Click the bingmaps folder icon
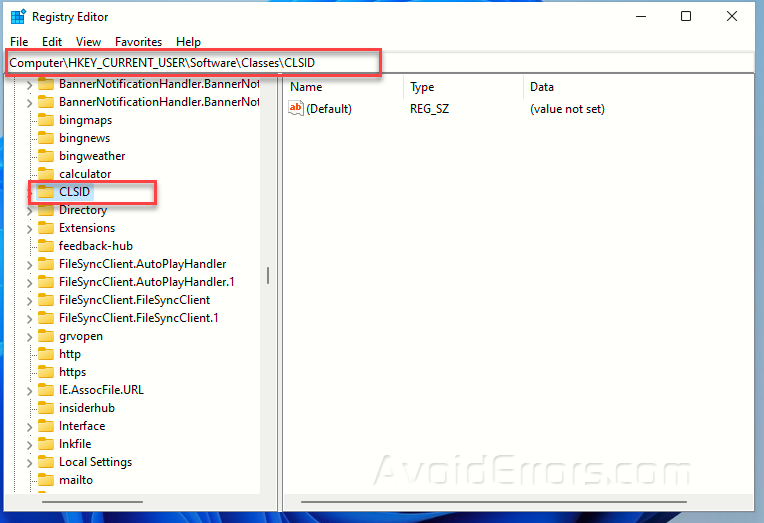Image resolution: width=764 pixels, height=523 pixels. pos(46,120)
